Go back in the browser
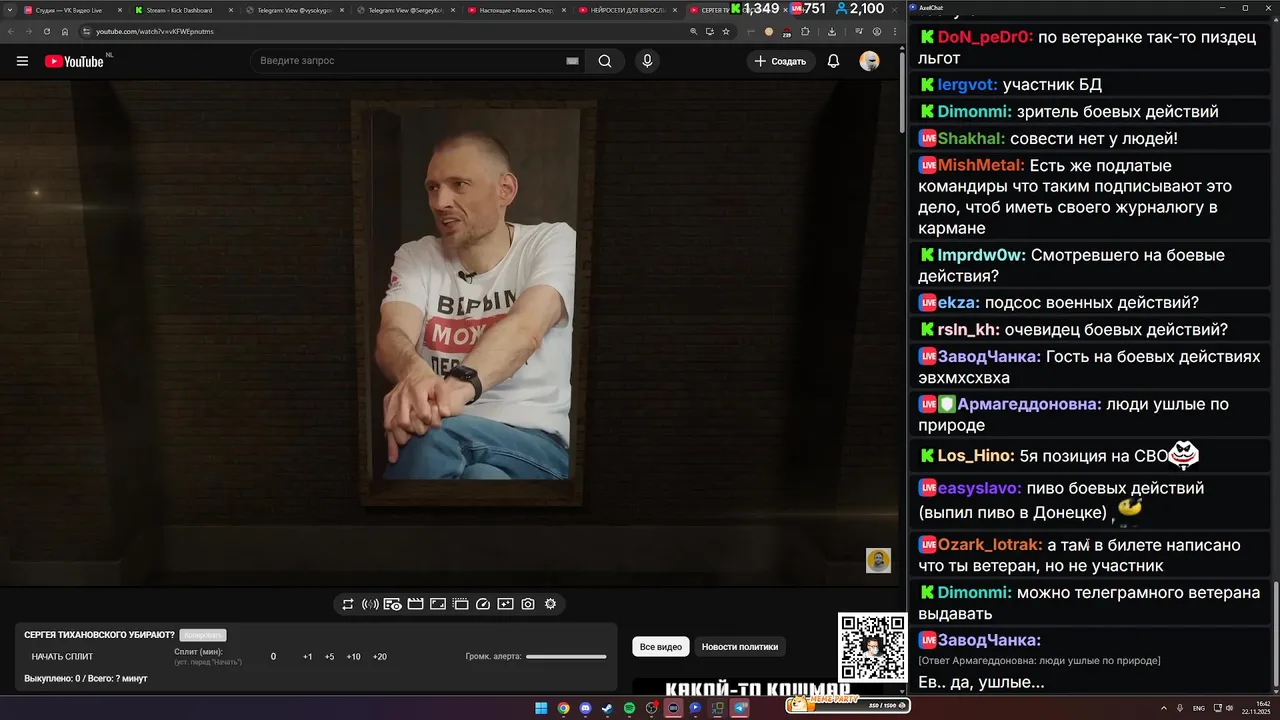Viewport: 1280px width, 720px height. point(11,31)
